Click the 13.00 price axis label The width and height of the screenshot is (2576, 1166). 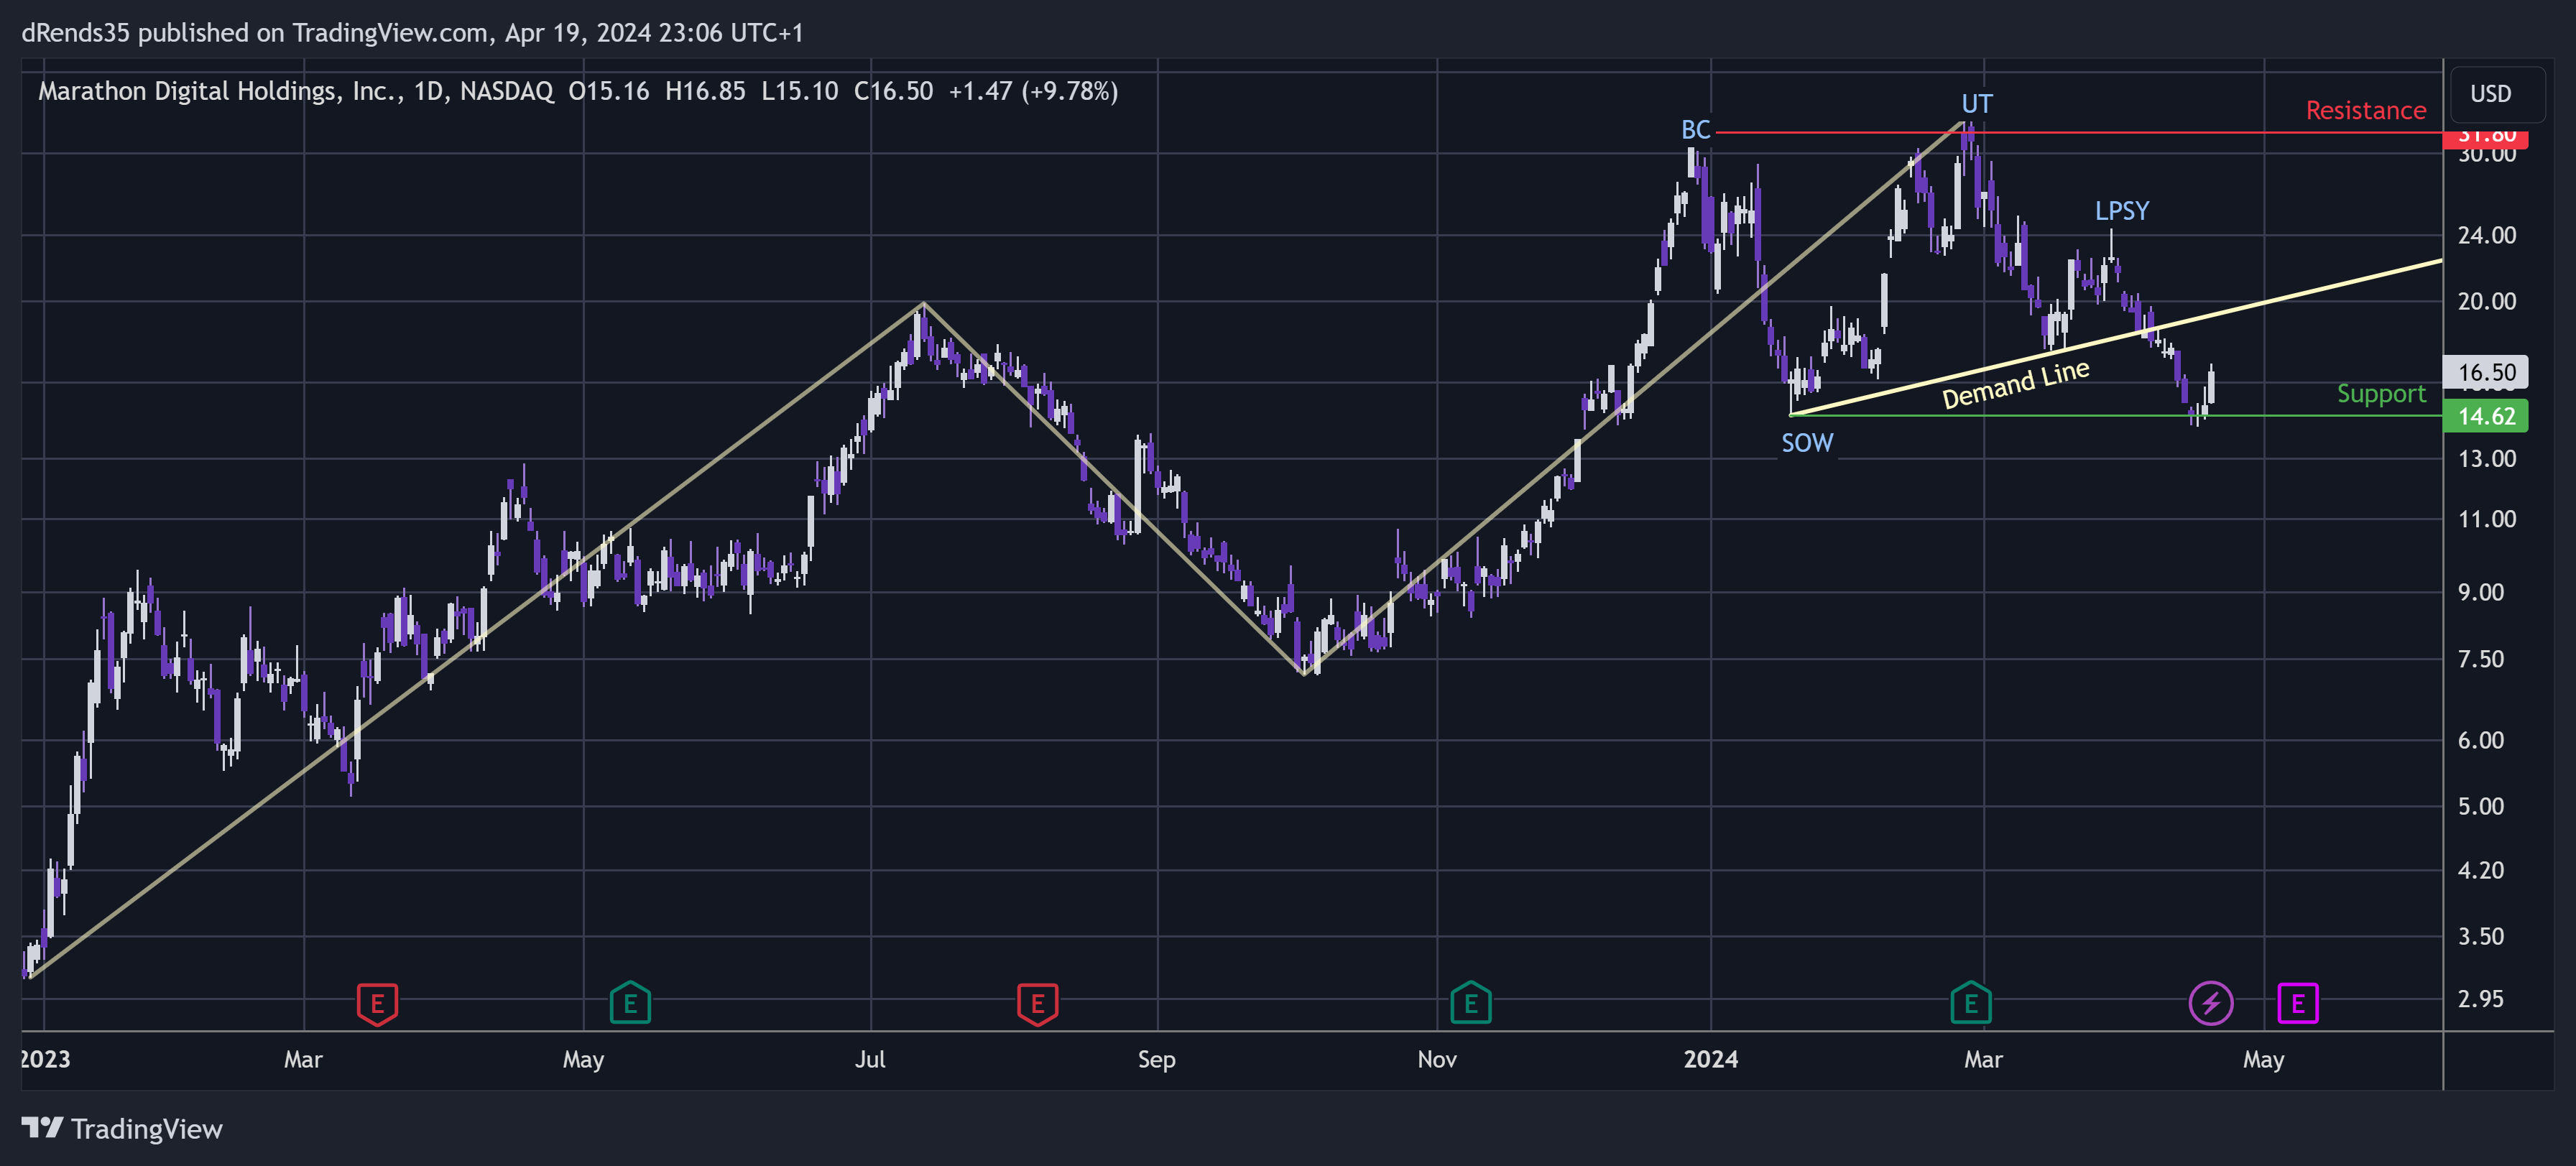click(2486, 459)
